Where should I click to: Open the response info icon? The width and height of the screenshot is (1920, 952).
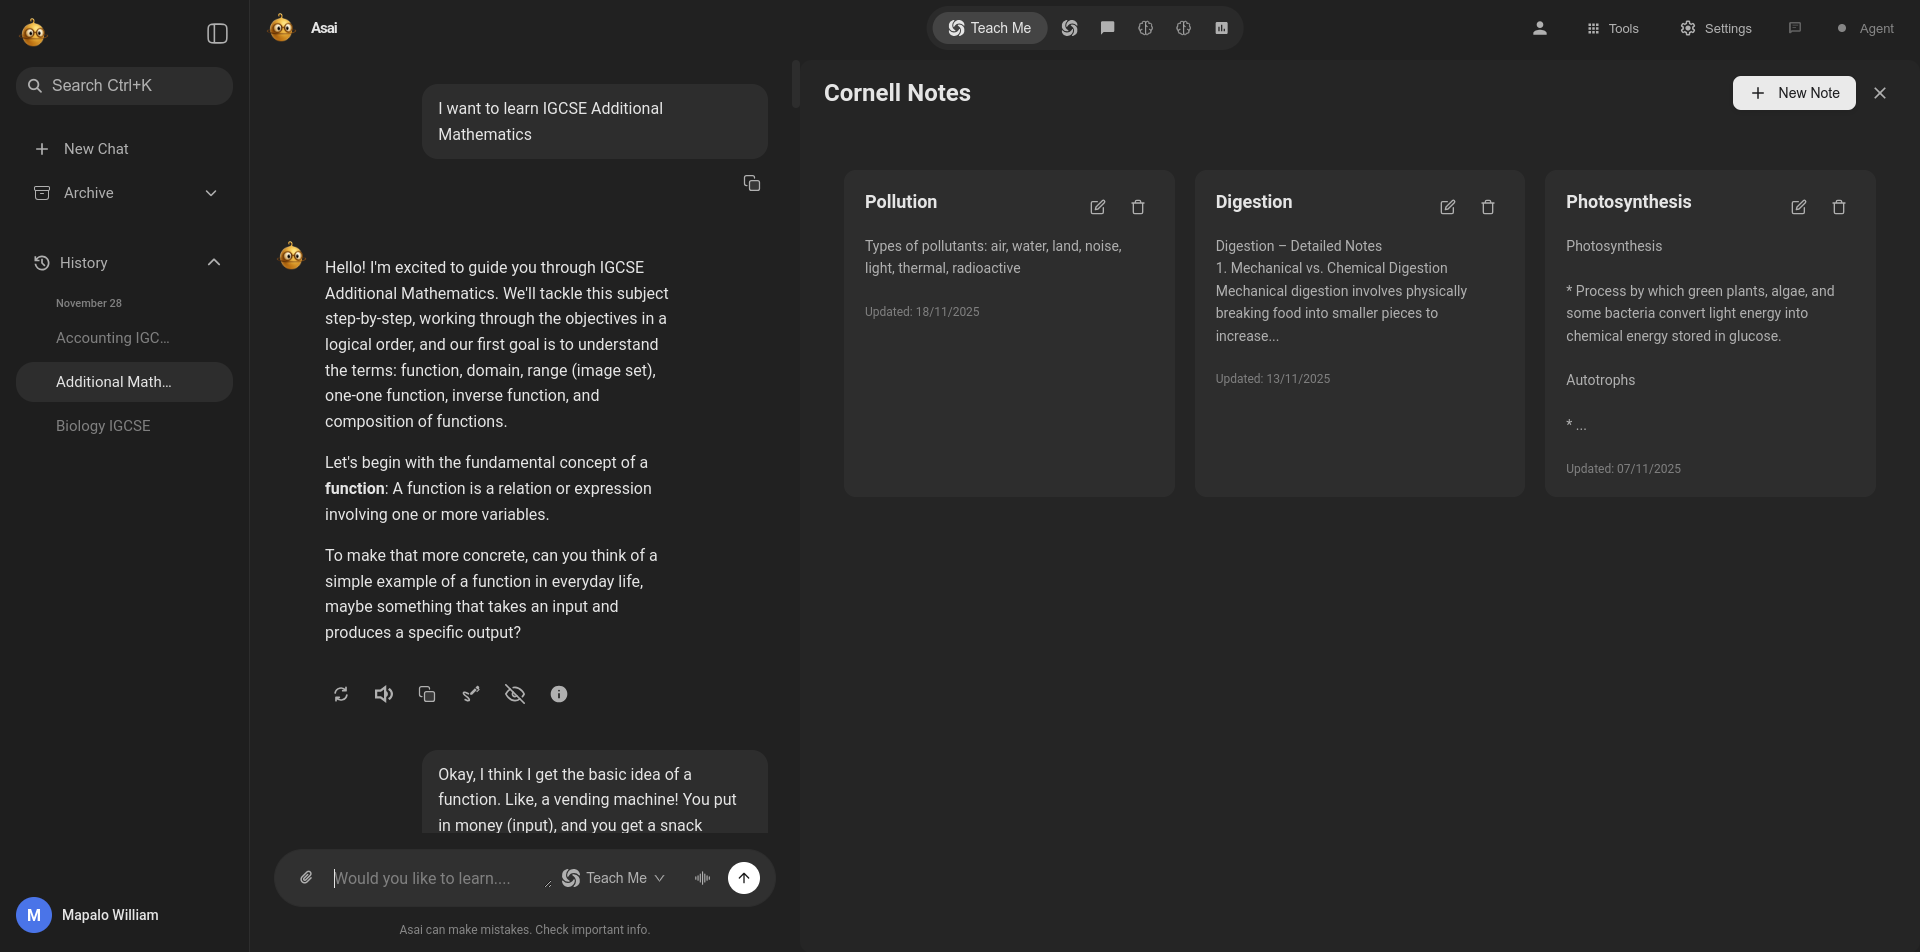(x=559, y=694)
